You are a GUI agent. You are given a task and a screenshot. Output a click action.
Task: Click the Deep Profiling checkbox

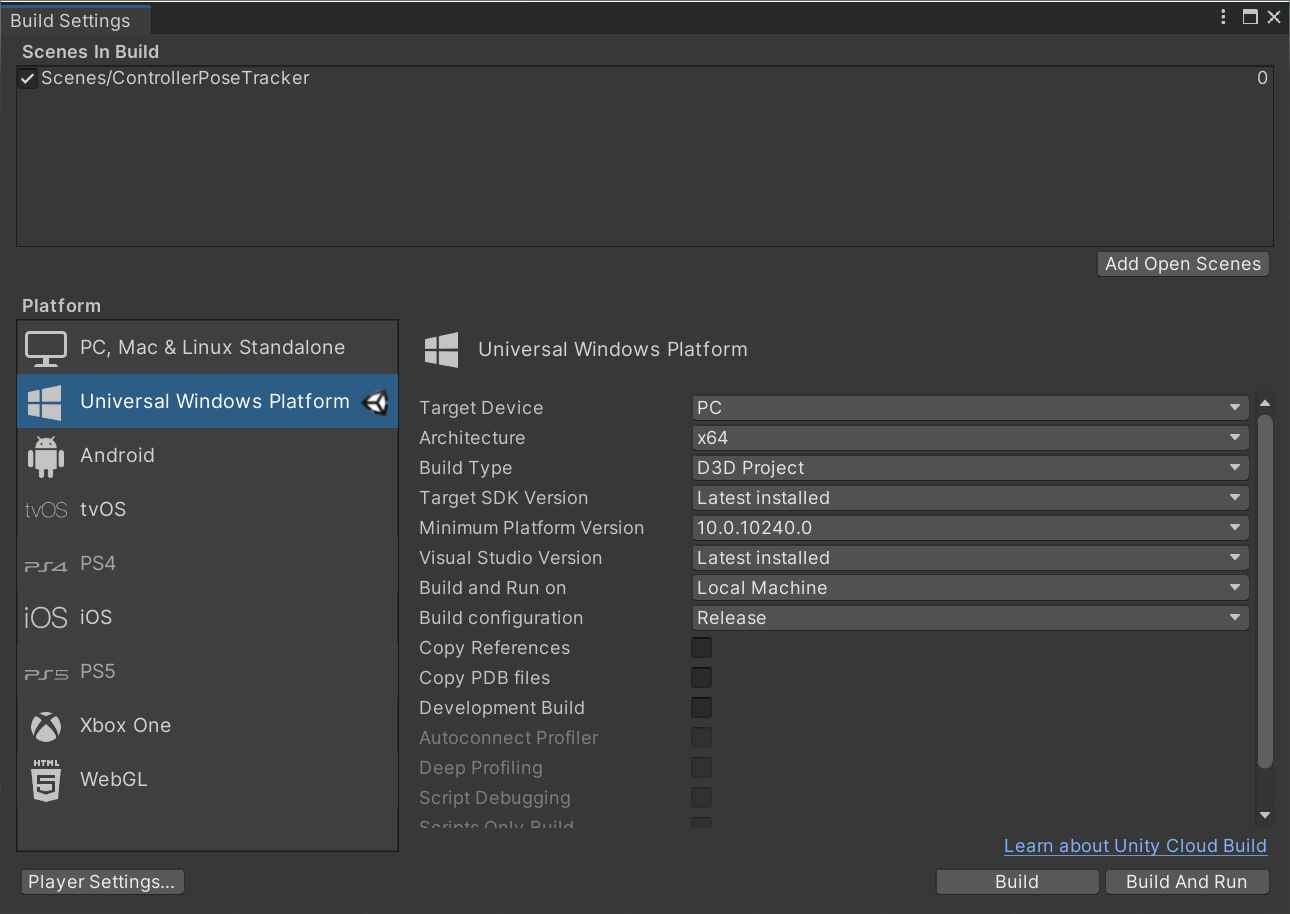tap(702, 768)
